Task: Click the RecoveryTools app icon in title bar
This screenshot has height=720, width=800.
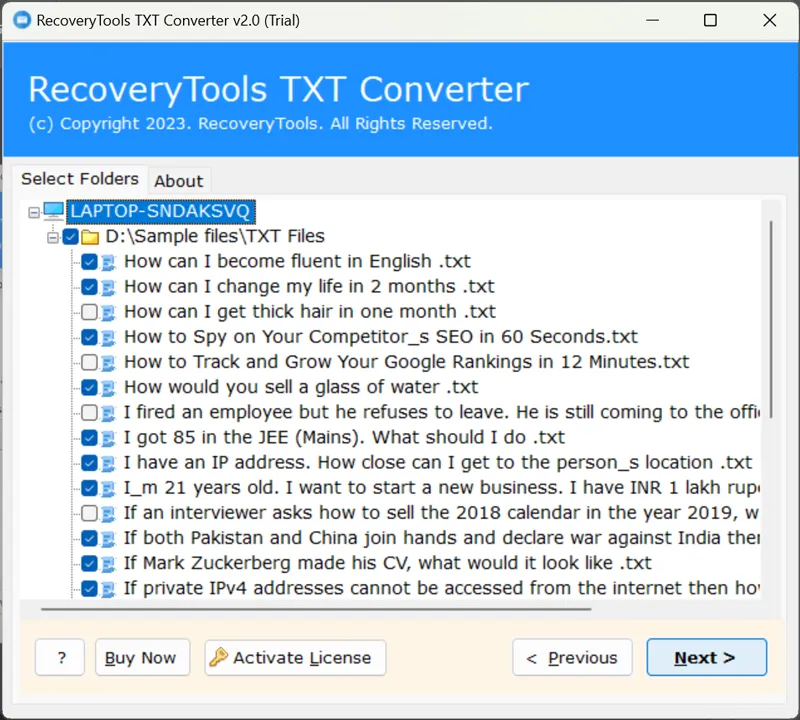Action: click(x=22, y=20)
